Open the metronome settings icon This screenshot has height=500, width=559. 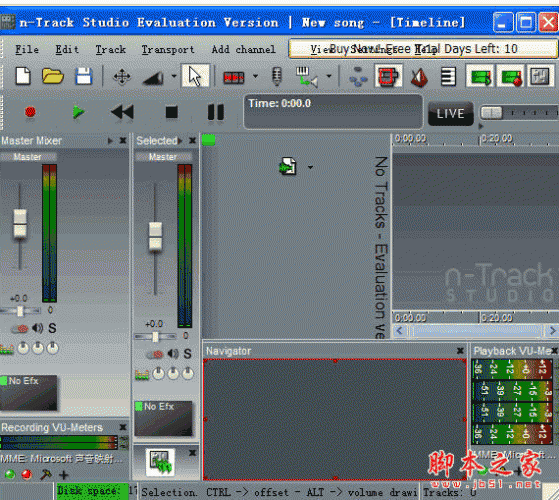pos(419,77)
